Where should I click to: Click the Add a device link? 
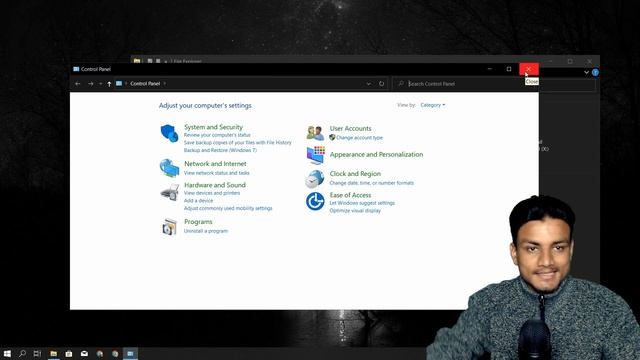198,201
